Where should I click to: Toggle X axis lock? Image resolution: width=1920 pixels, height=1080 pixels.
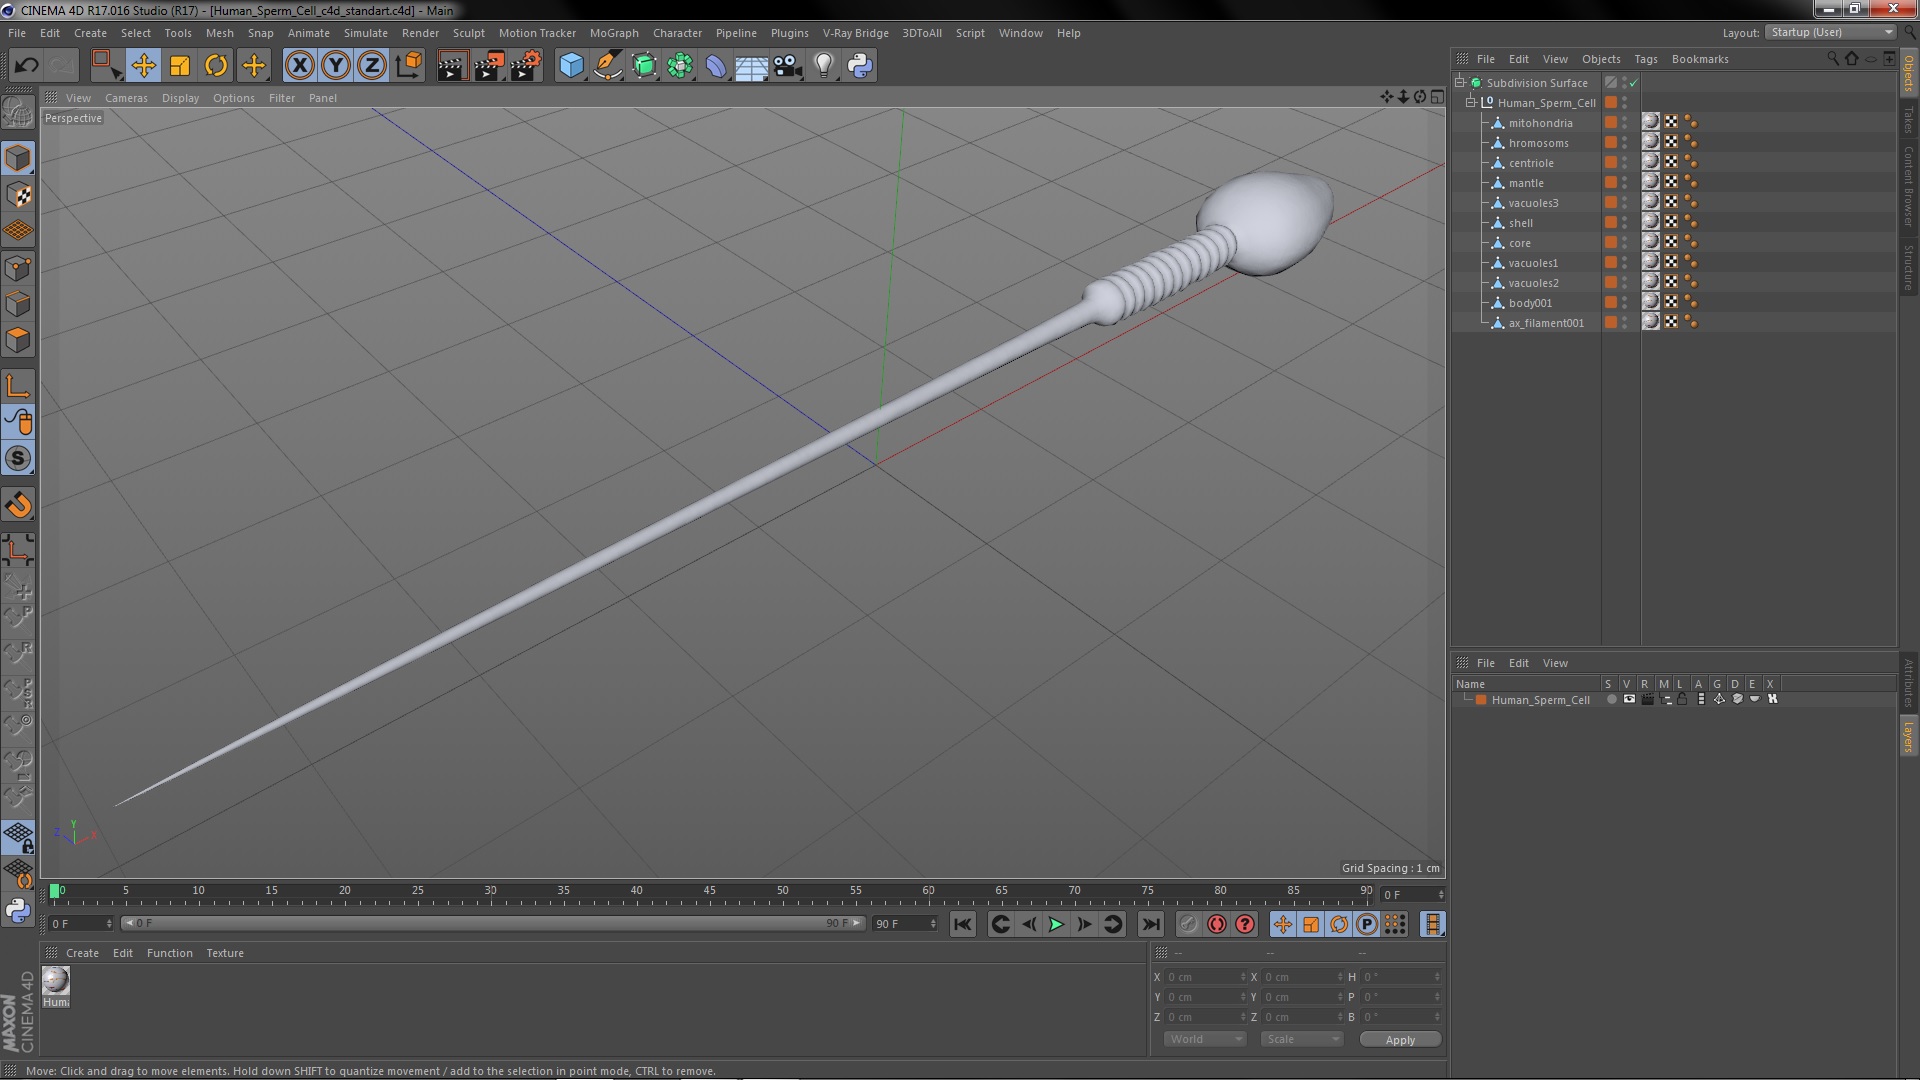(299, 66)
